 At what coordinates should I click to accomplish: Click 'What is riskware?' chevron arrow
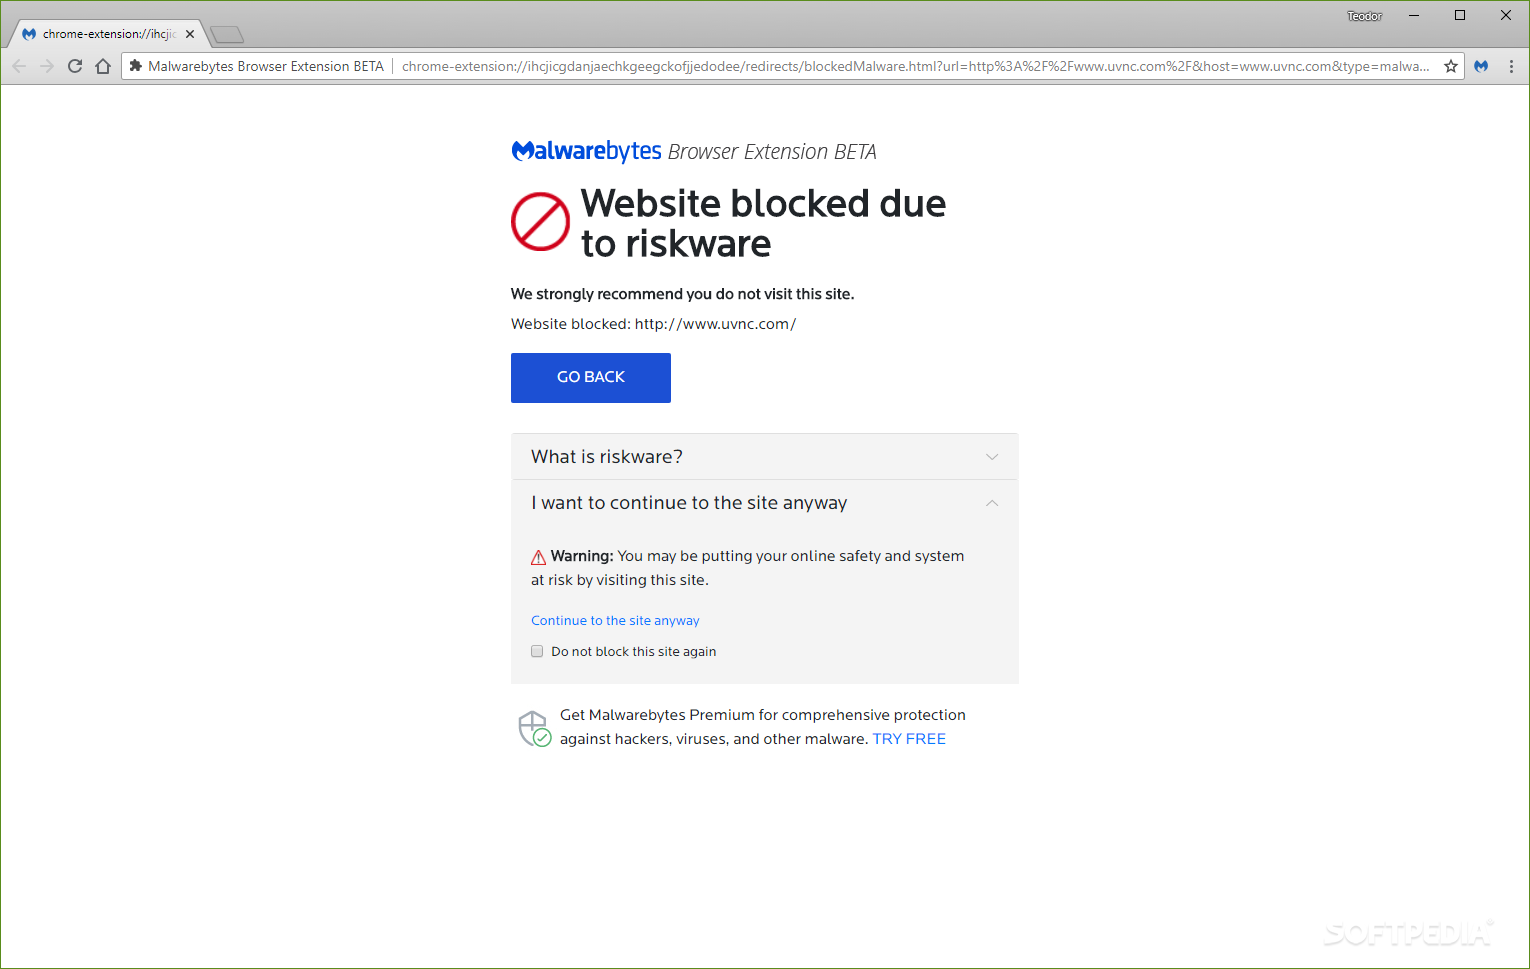point(992,457)
